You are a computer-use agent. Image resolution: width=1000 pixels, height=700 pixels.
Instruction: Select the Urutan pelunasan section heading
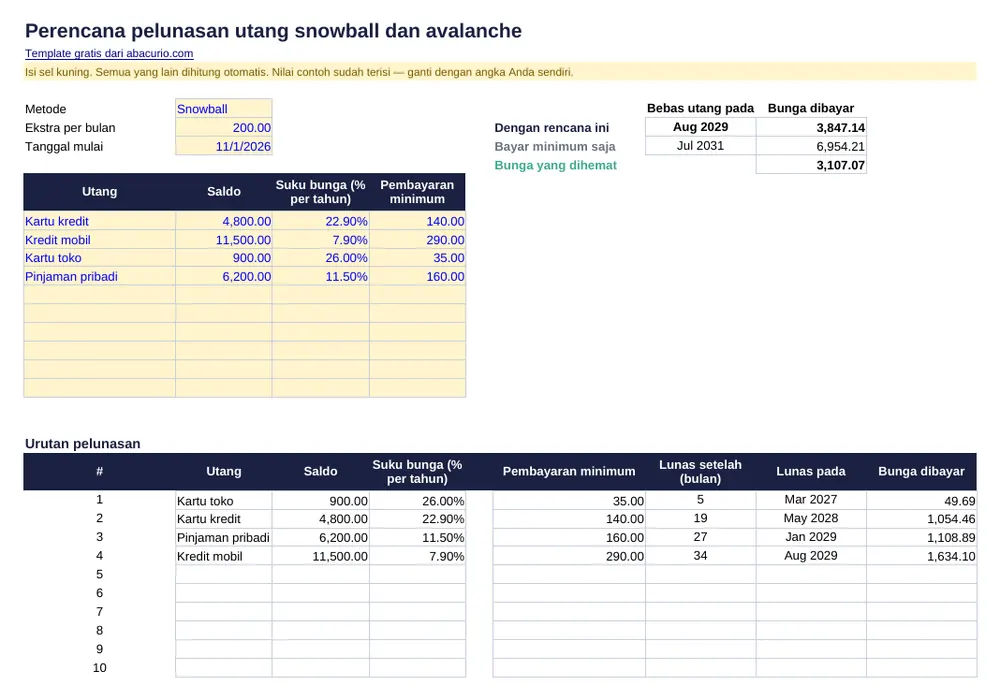click(82, 444)
